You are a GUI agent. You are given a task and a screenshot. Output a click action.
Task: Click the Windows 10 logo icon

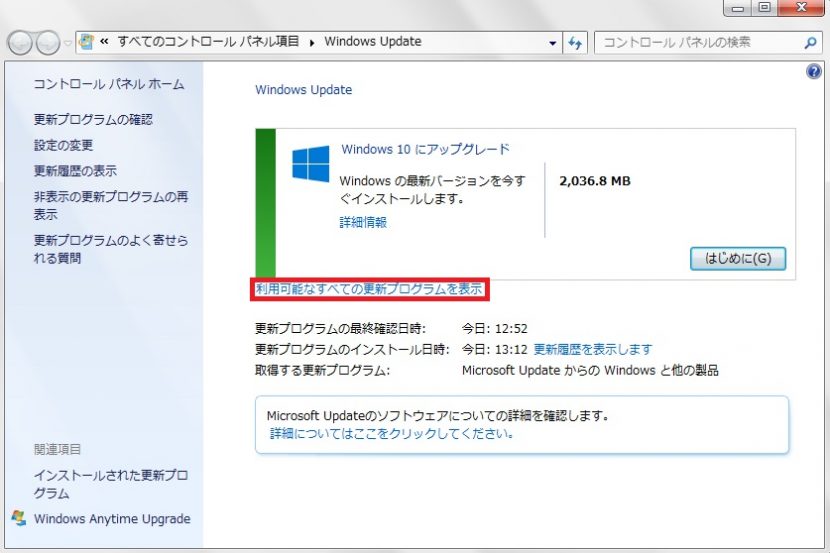[310, 164]
